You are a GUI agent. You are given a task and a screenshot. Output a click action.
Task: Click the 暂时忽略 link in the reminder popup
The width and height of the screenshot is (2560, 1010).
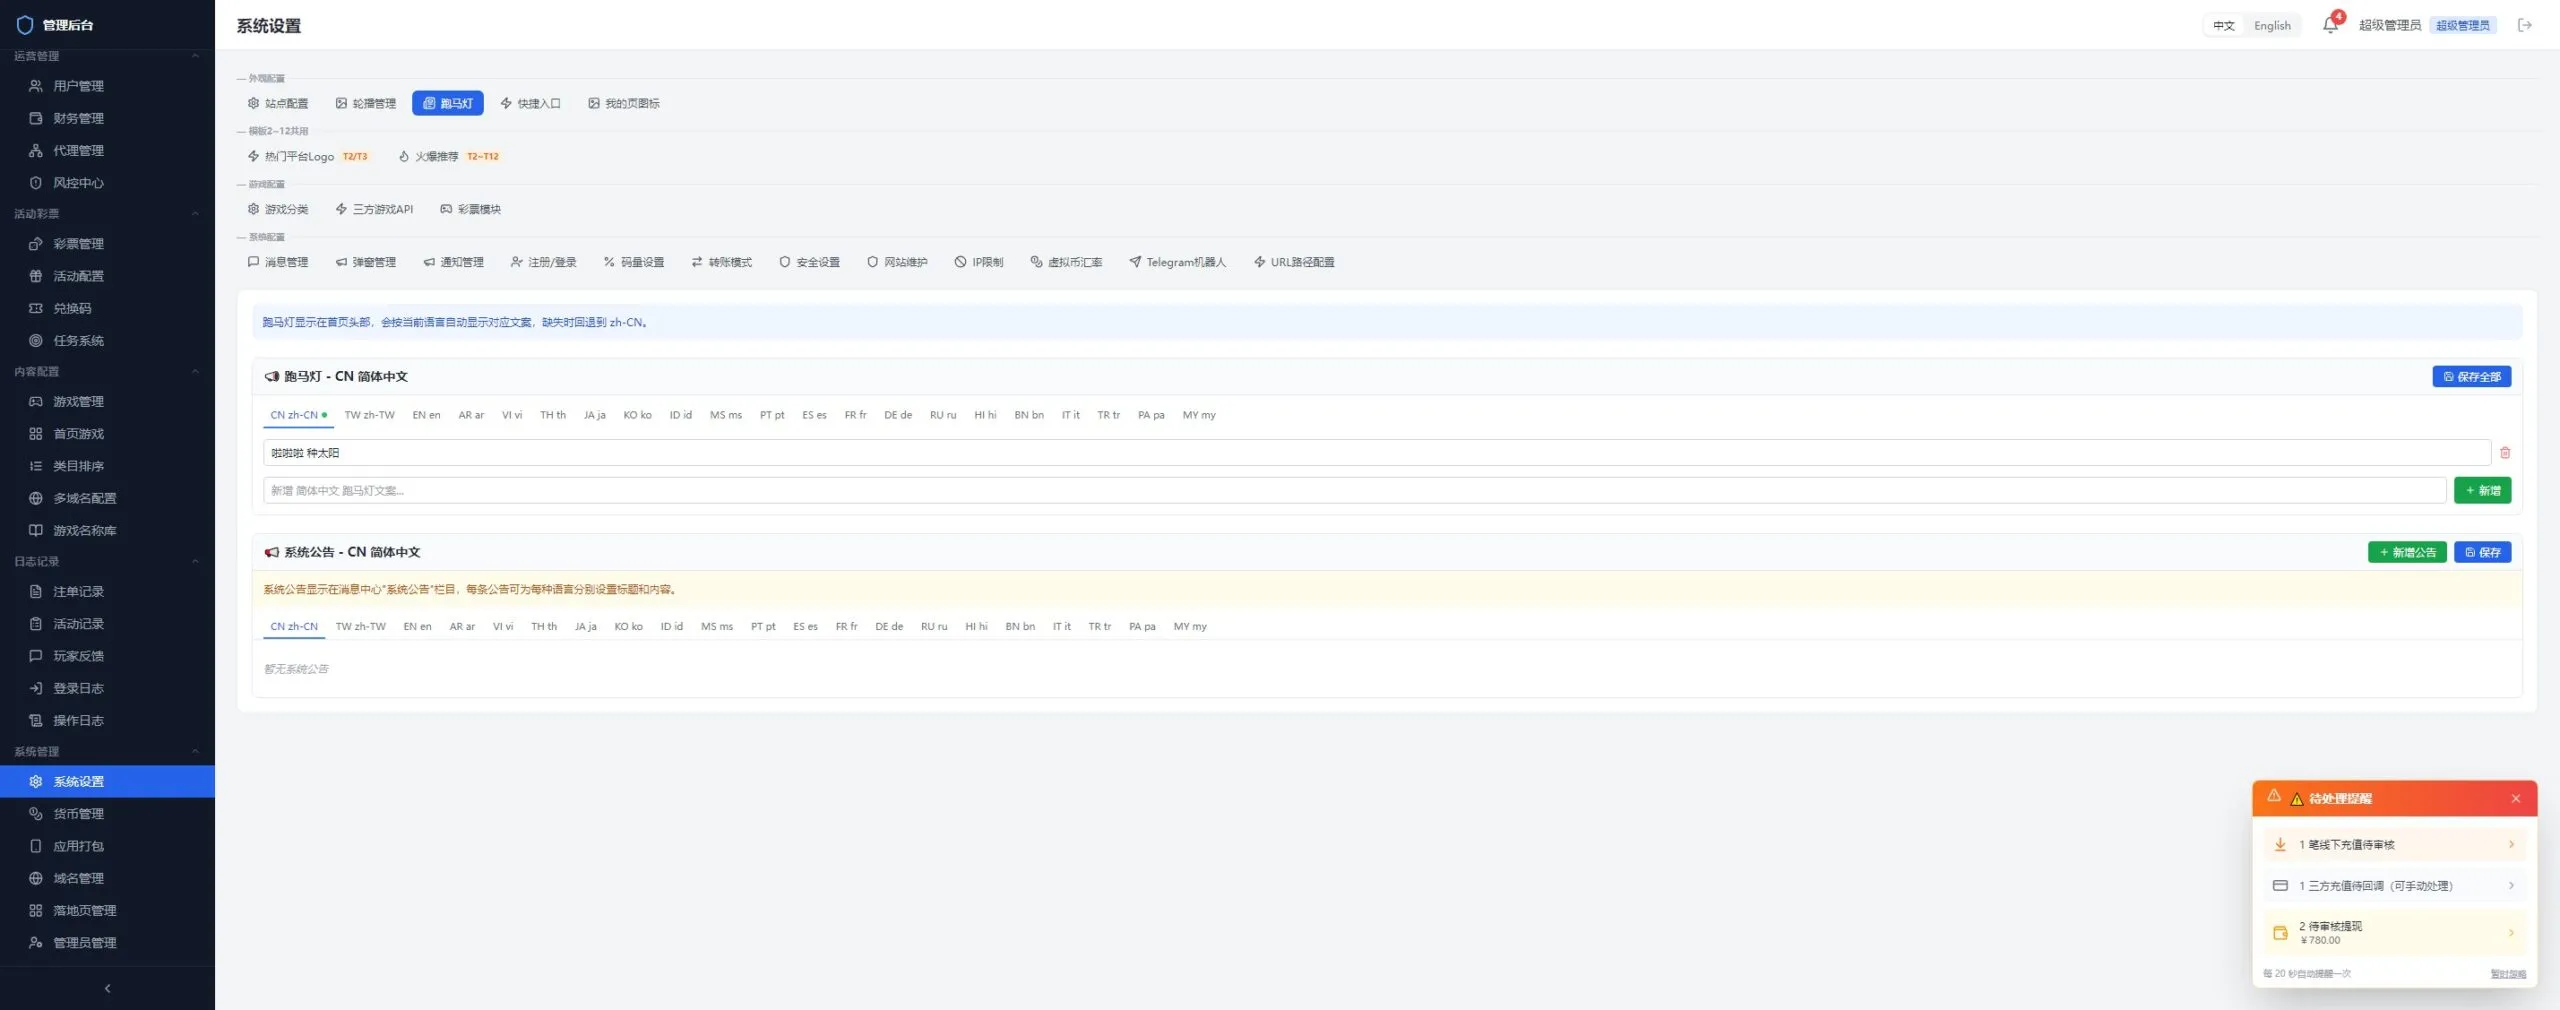(2507, 974)
